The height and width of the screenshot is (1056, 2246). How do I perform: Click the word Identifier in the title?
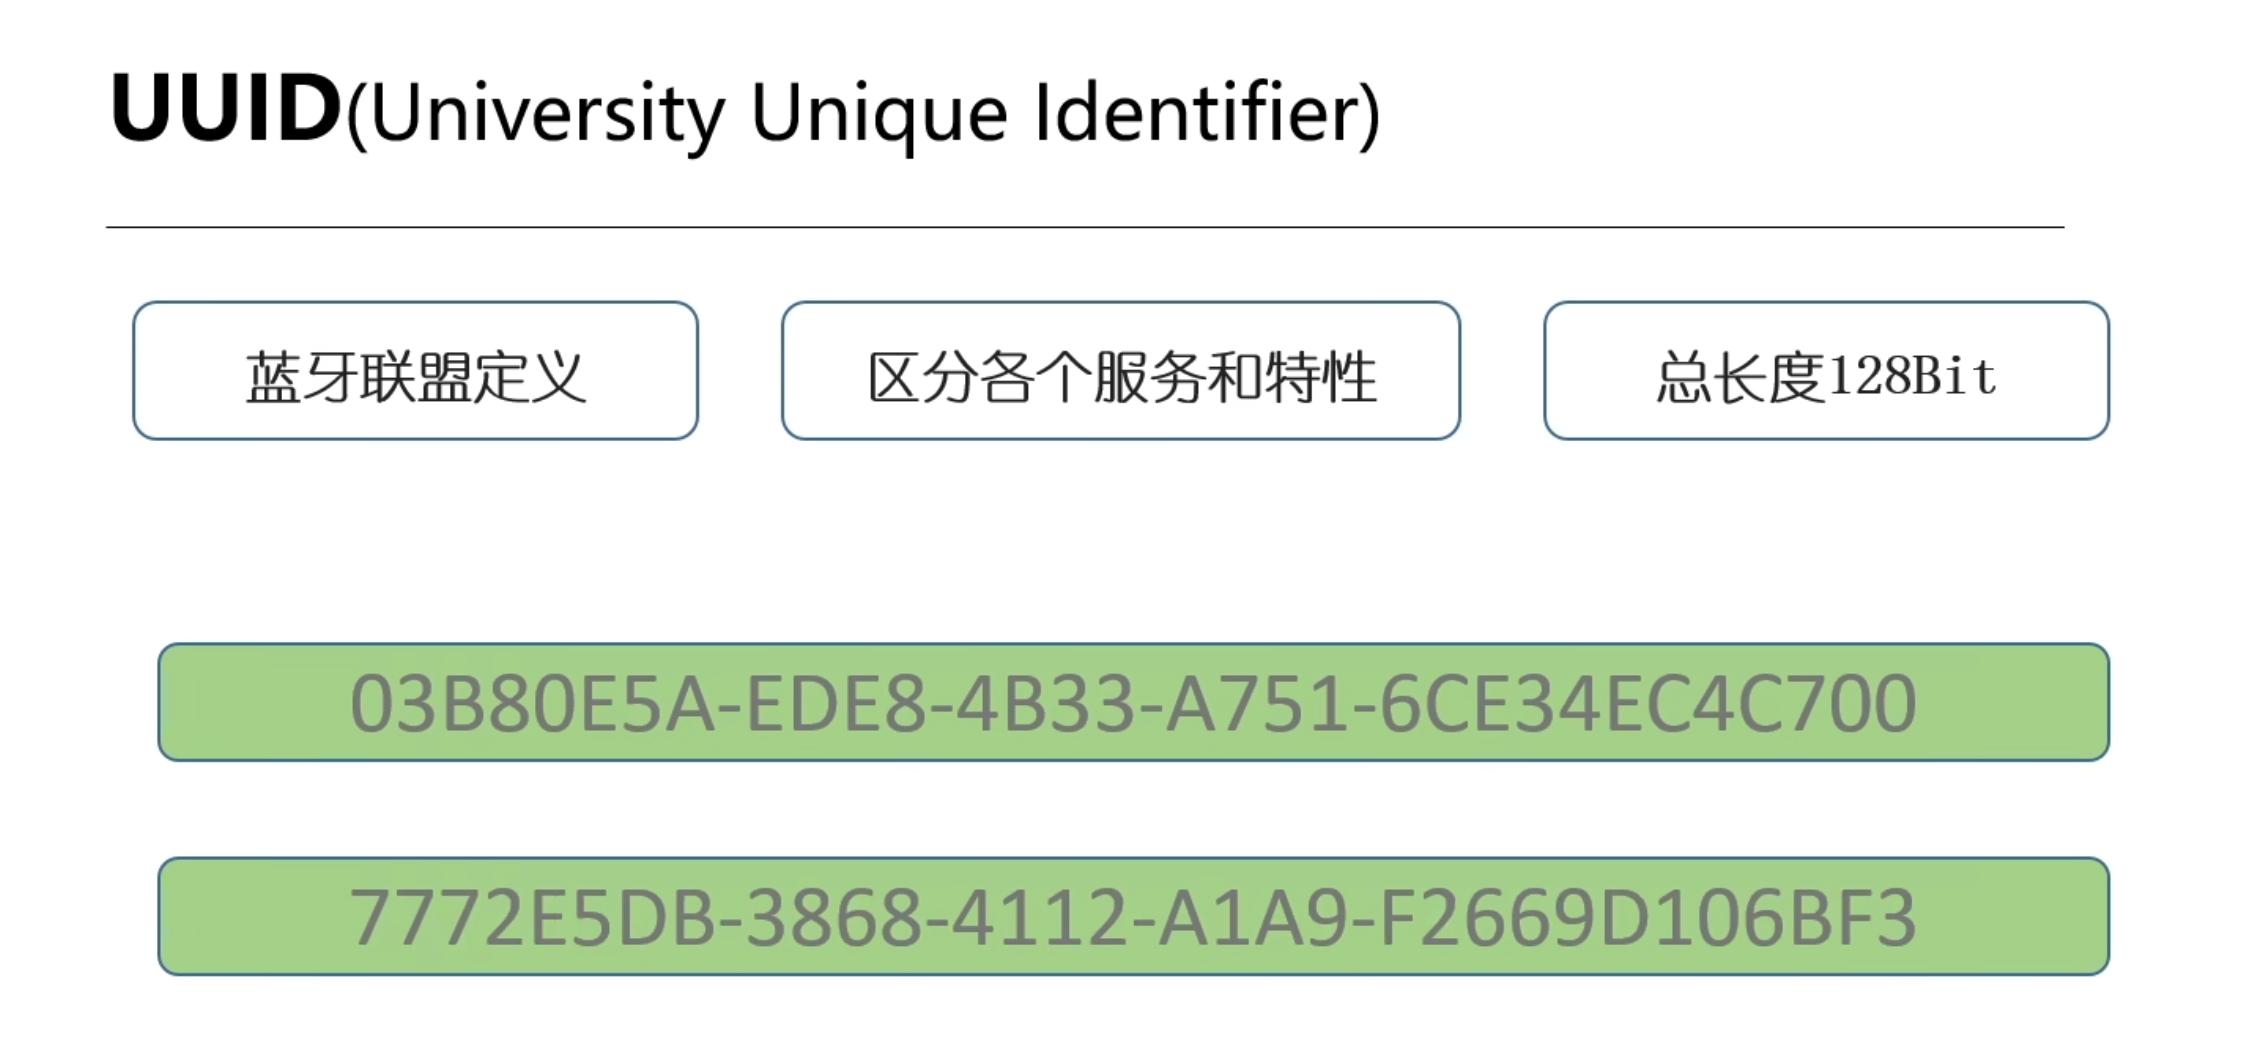(1195, 110)
